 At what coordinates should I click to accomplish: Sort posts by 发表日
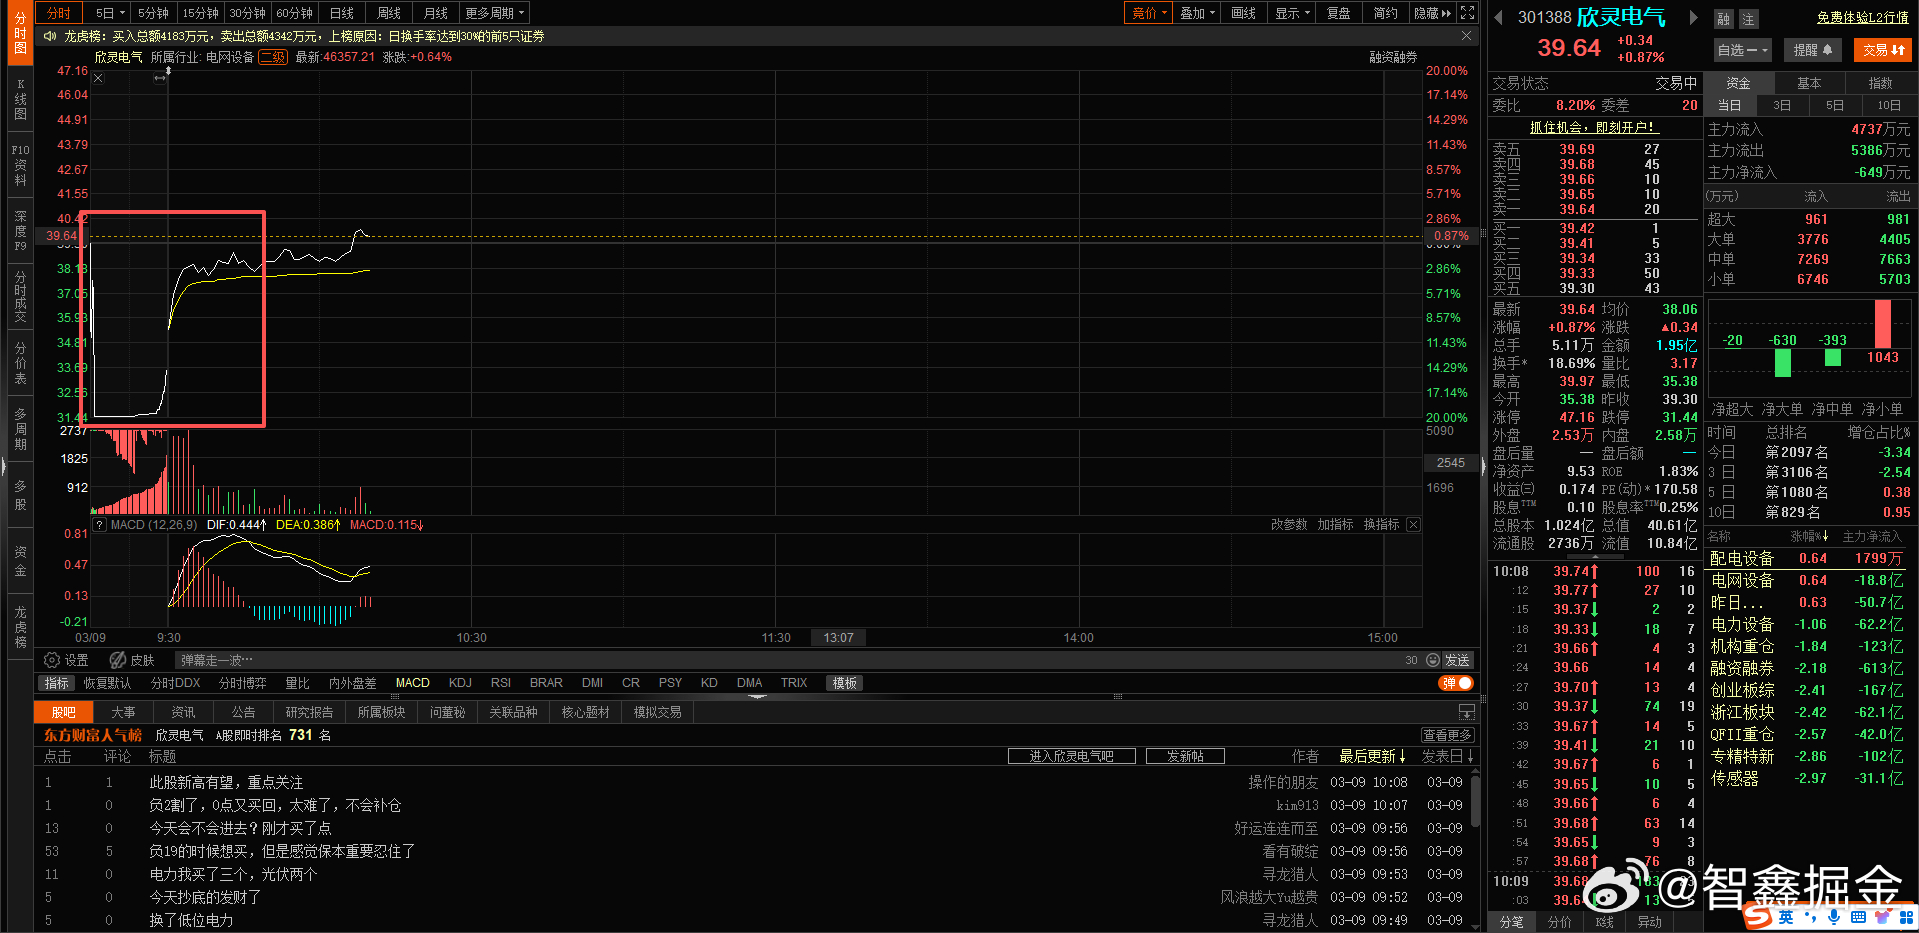(1448, 757)
